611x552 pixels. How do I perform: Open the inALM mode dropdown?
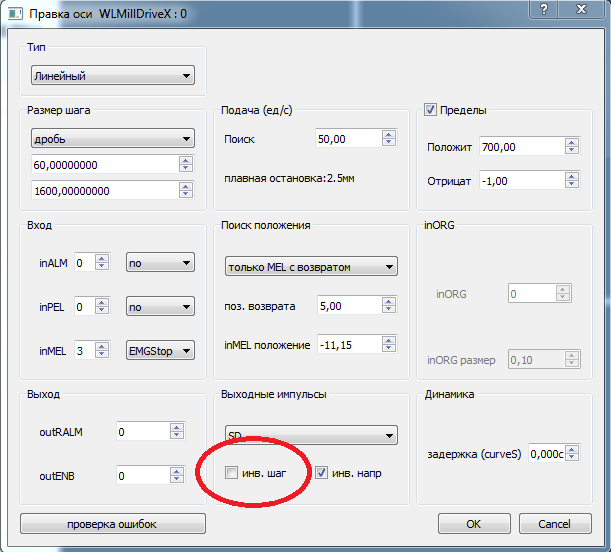click(x=160, y=263)
